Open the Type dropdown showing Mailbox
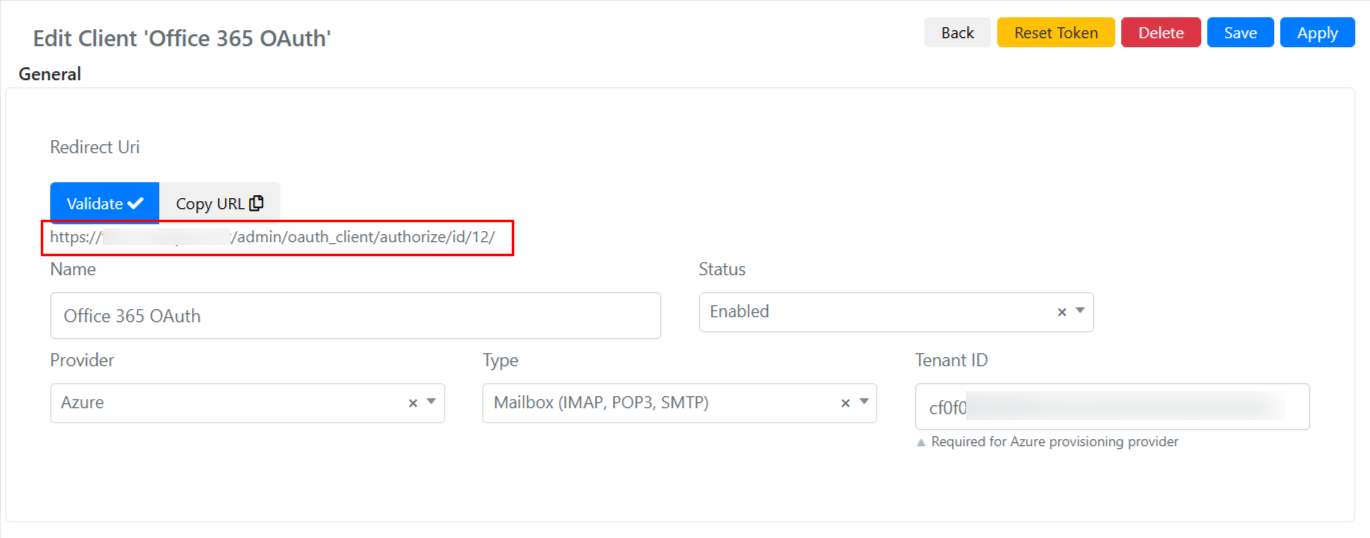This screenshot has height=538, width=1370. pyautogui.click(x=679, y=403)
